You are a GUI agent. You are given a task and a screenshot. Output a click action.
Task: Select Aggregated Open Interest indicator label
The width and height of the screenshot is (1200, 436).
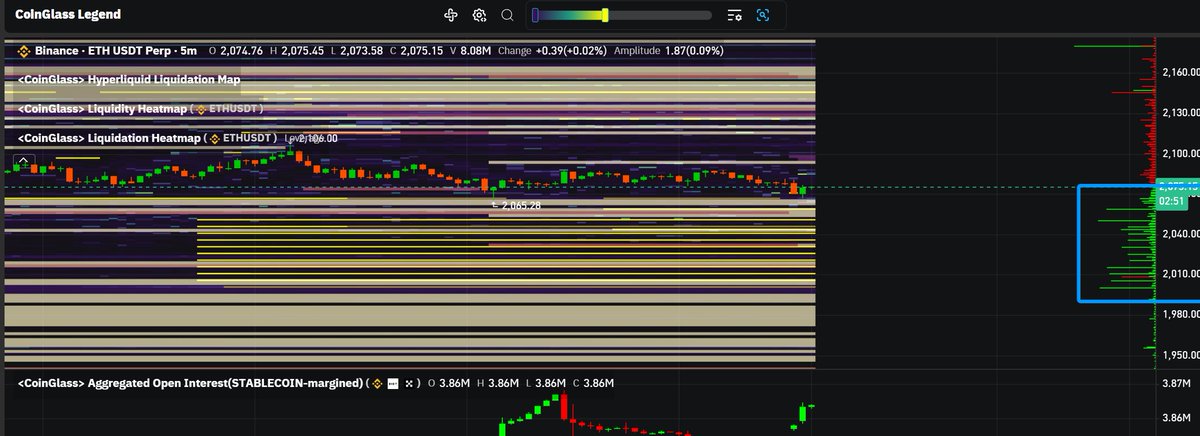point(189,383)
